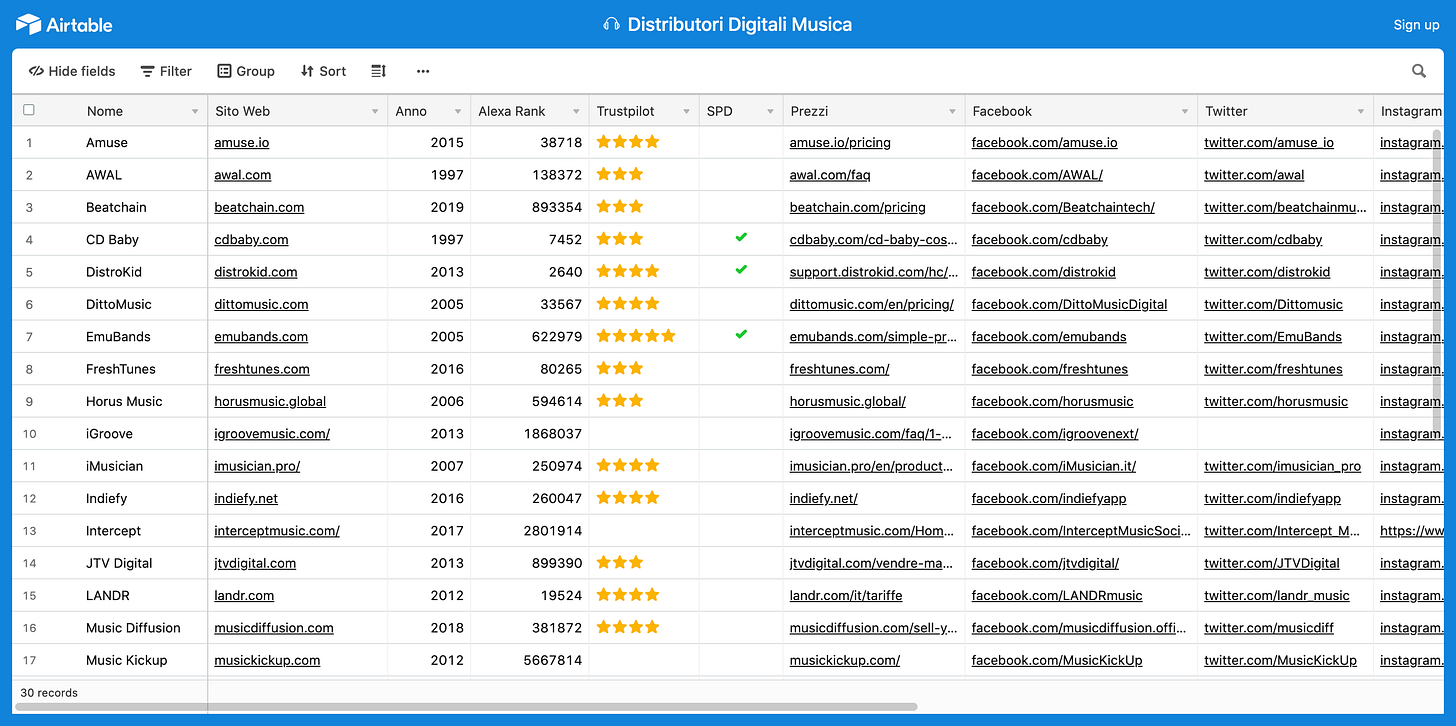Open the Facebook column dropdown arrow
The height and width of the screenshot is (726, 1456).
pos(1185,111)
